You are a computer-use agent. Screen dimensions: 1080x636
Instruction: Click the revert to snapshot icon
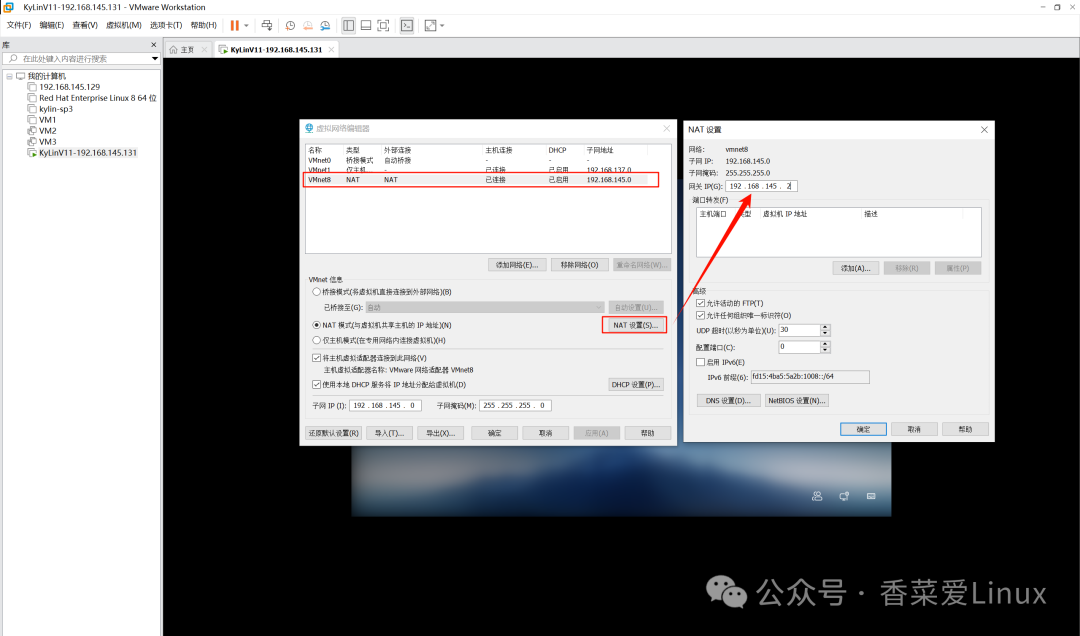click(x=308, y=25)
